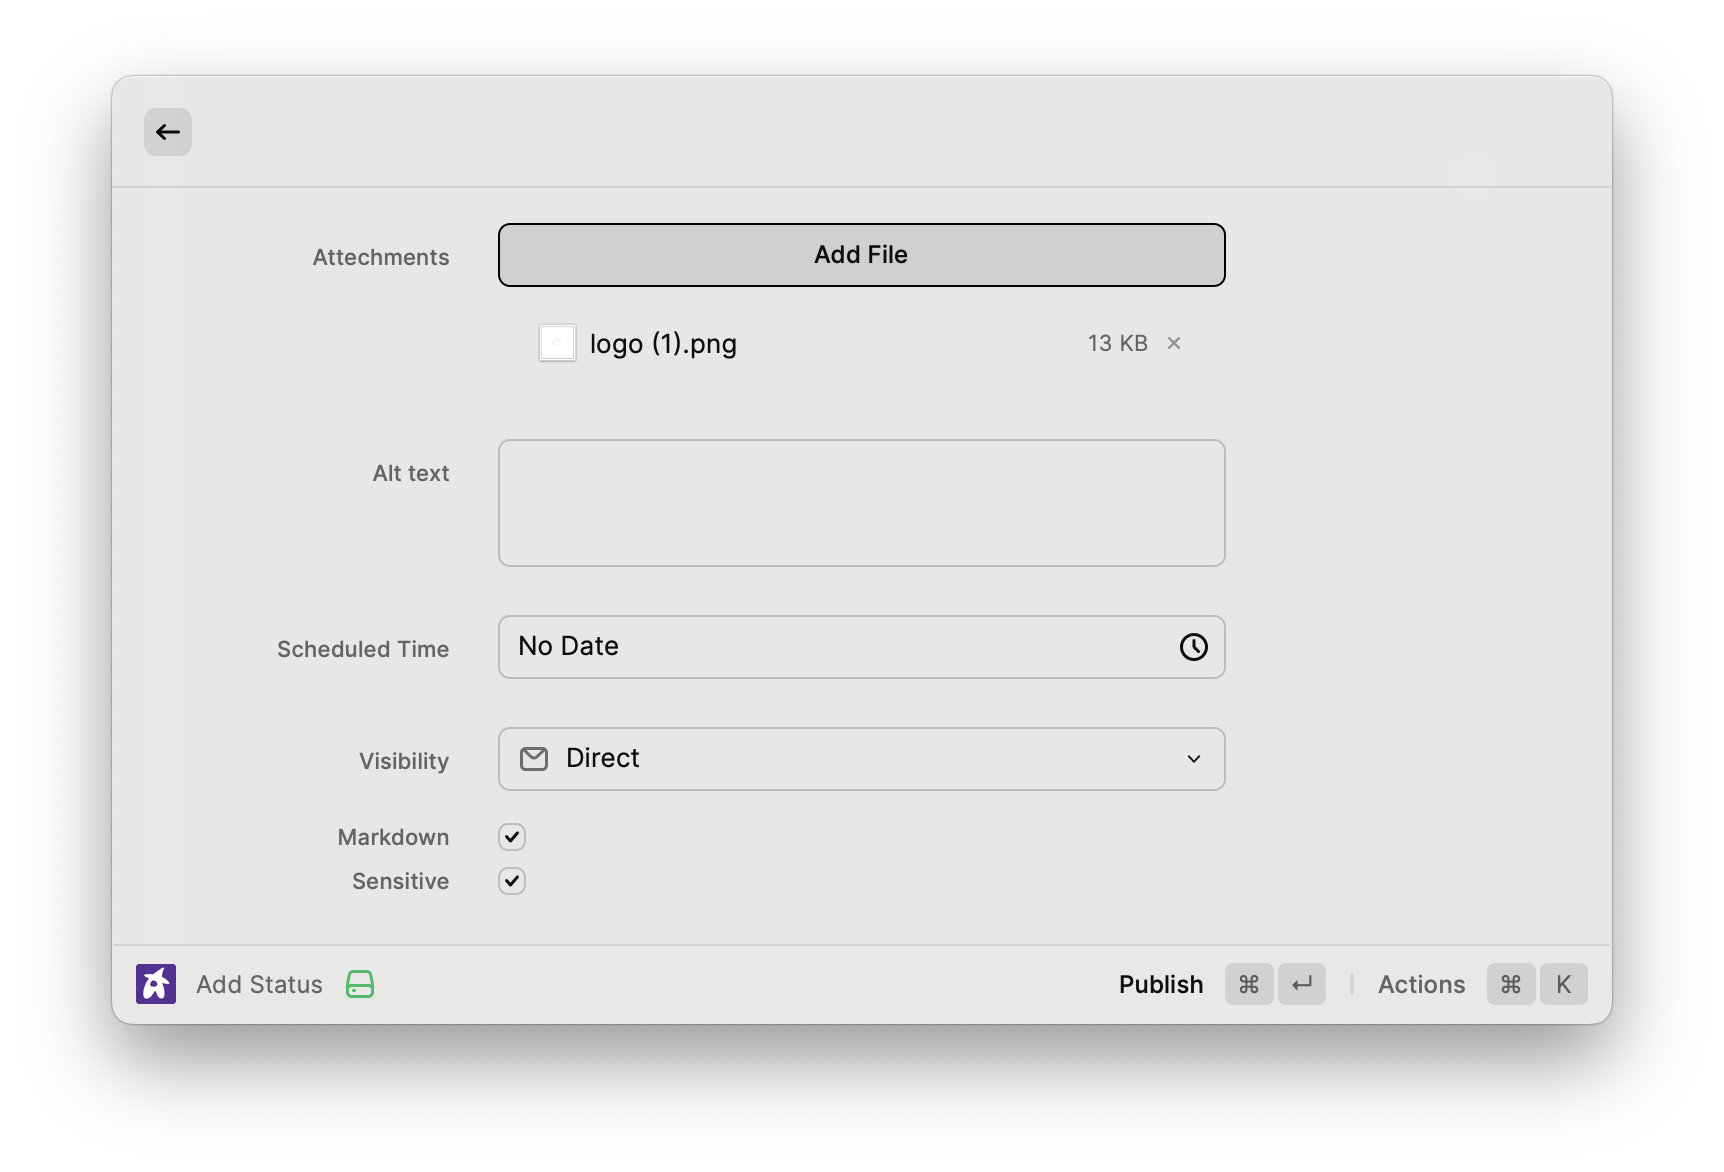Open the Visibility dropdown showing Direct
Viewport: 1724px width, 1172px height.
click(861, 759)
